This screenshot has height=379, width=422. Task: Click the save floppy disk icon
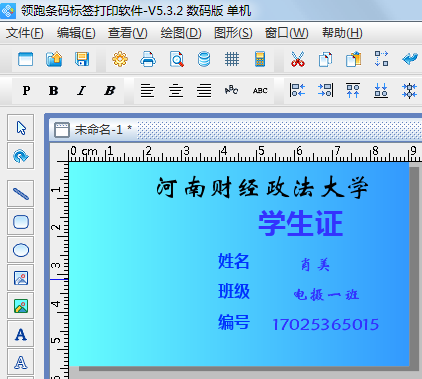tap(82, 59)
